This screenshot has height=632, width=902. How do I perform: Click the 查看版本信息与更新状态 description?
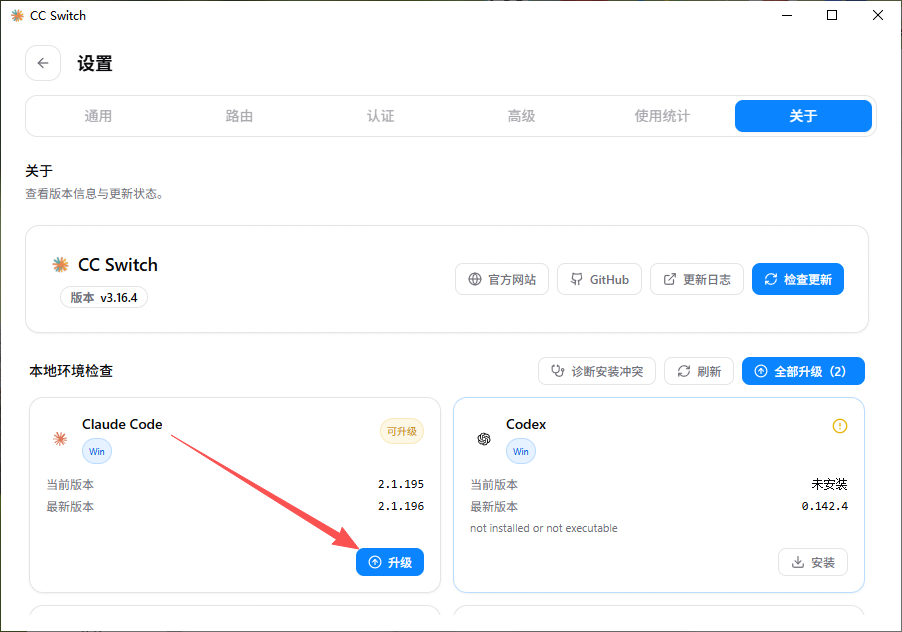pos(94,194)
